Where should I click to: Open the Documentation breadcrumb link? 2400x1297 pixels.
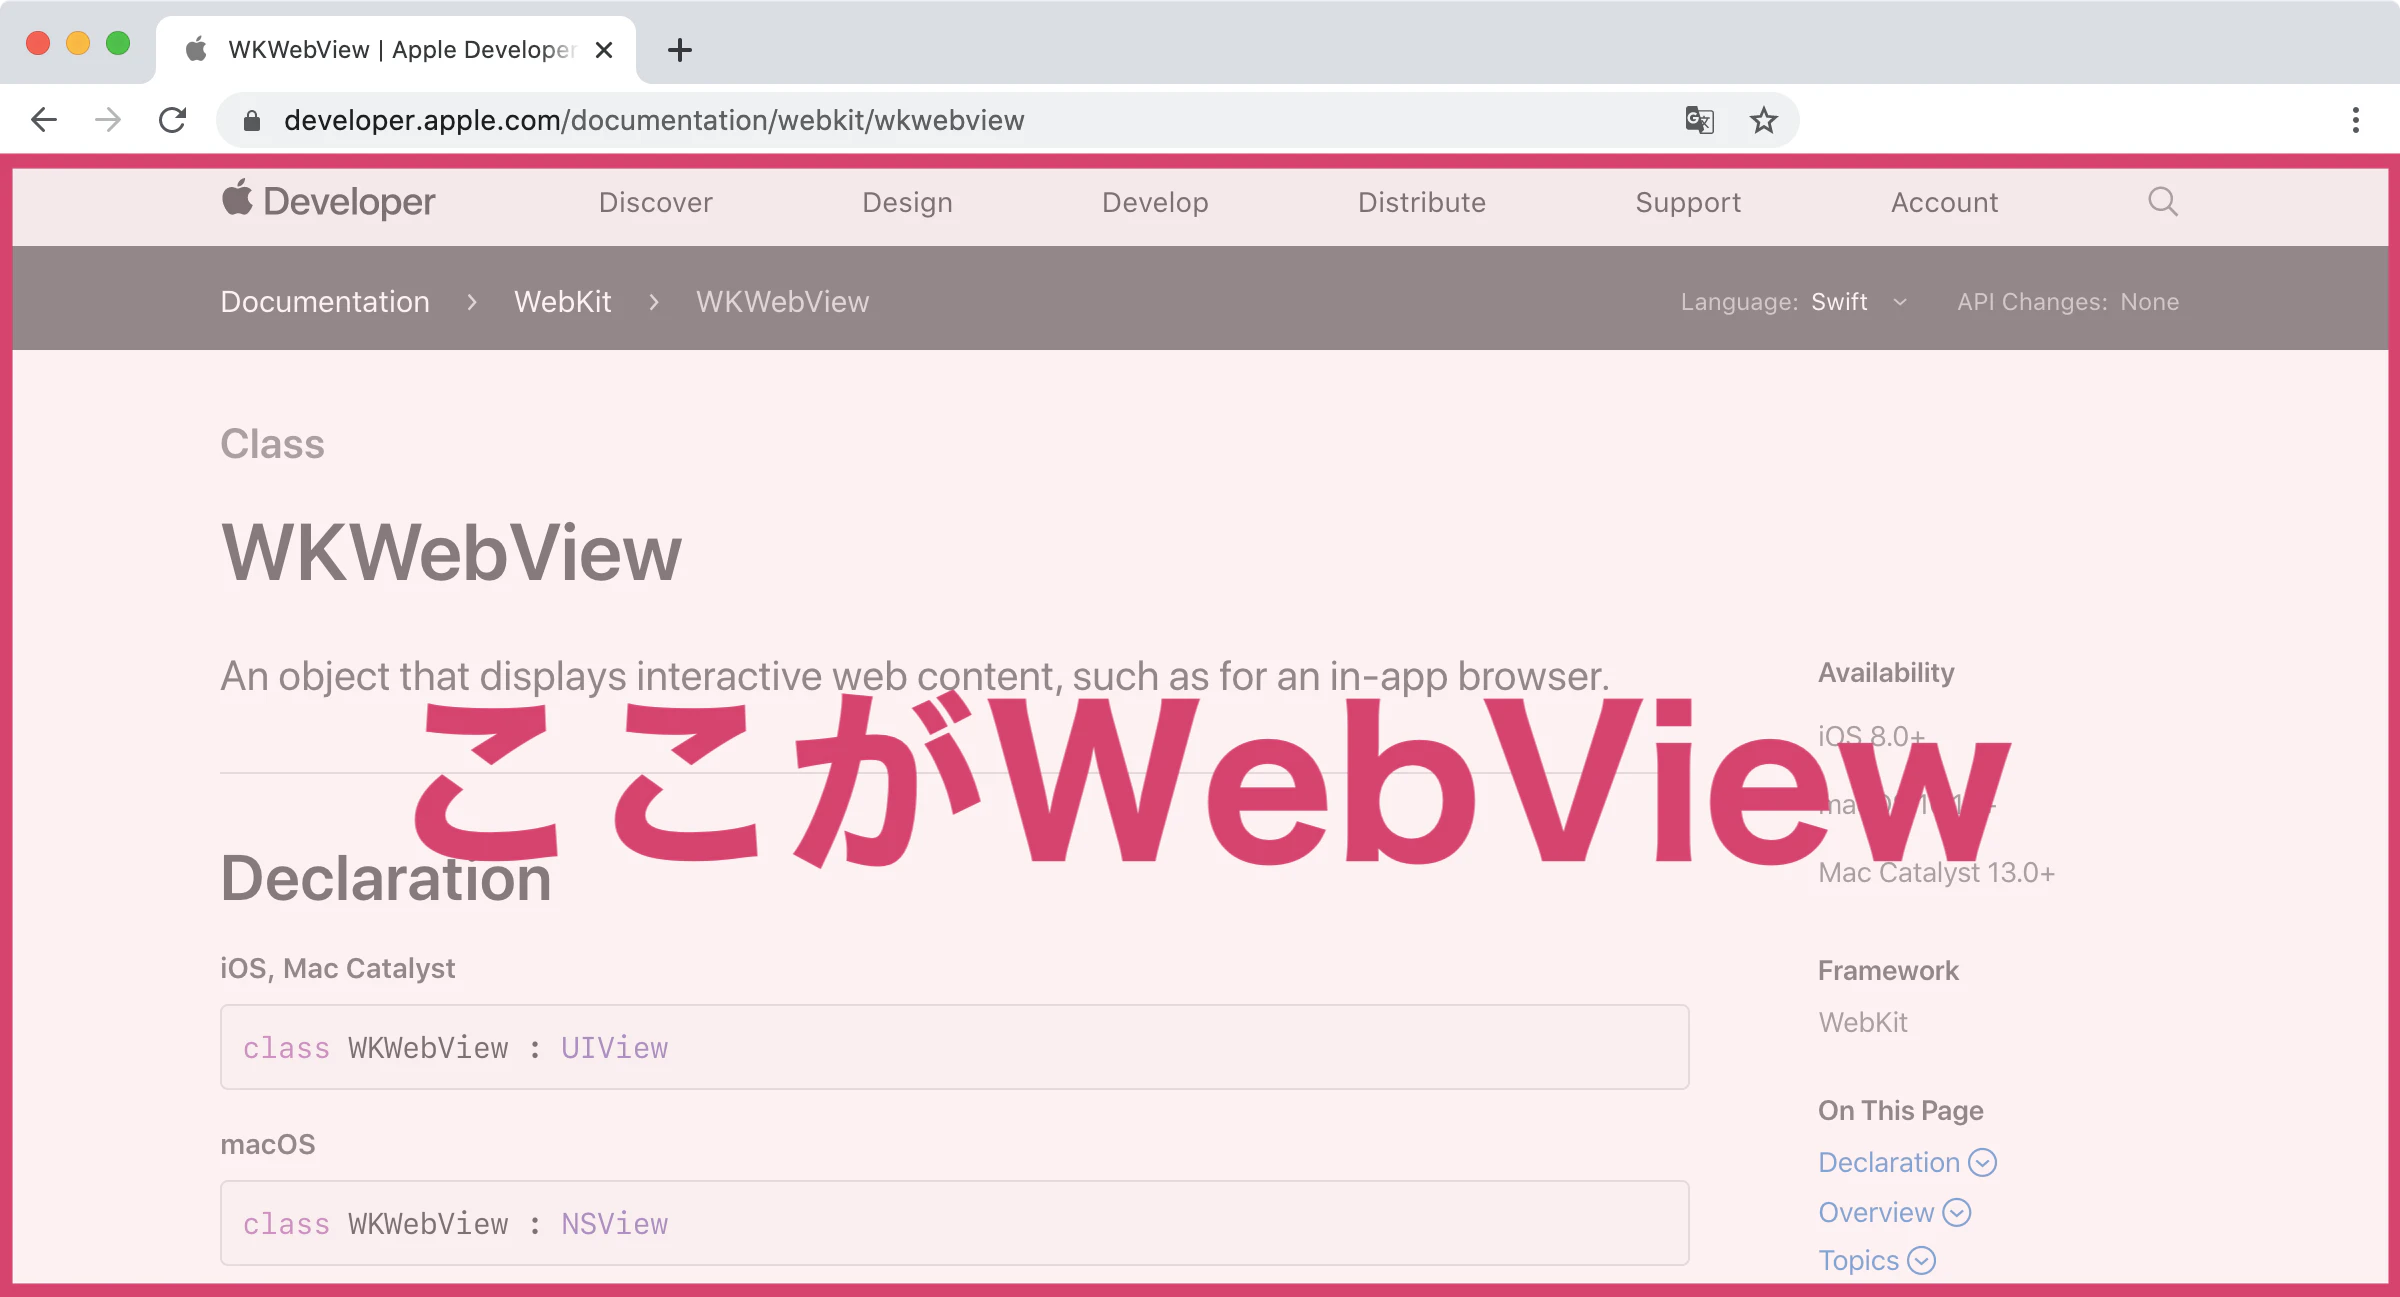click(325, 301)
